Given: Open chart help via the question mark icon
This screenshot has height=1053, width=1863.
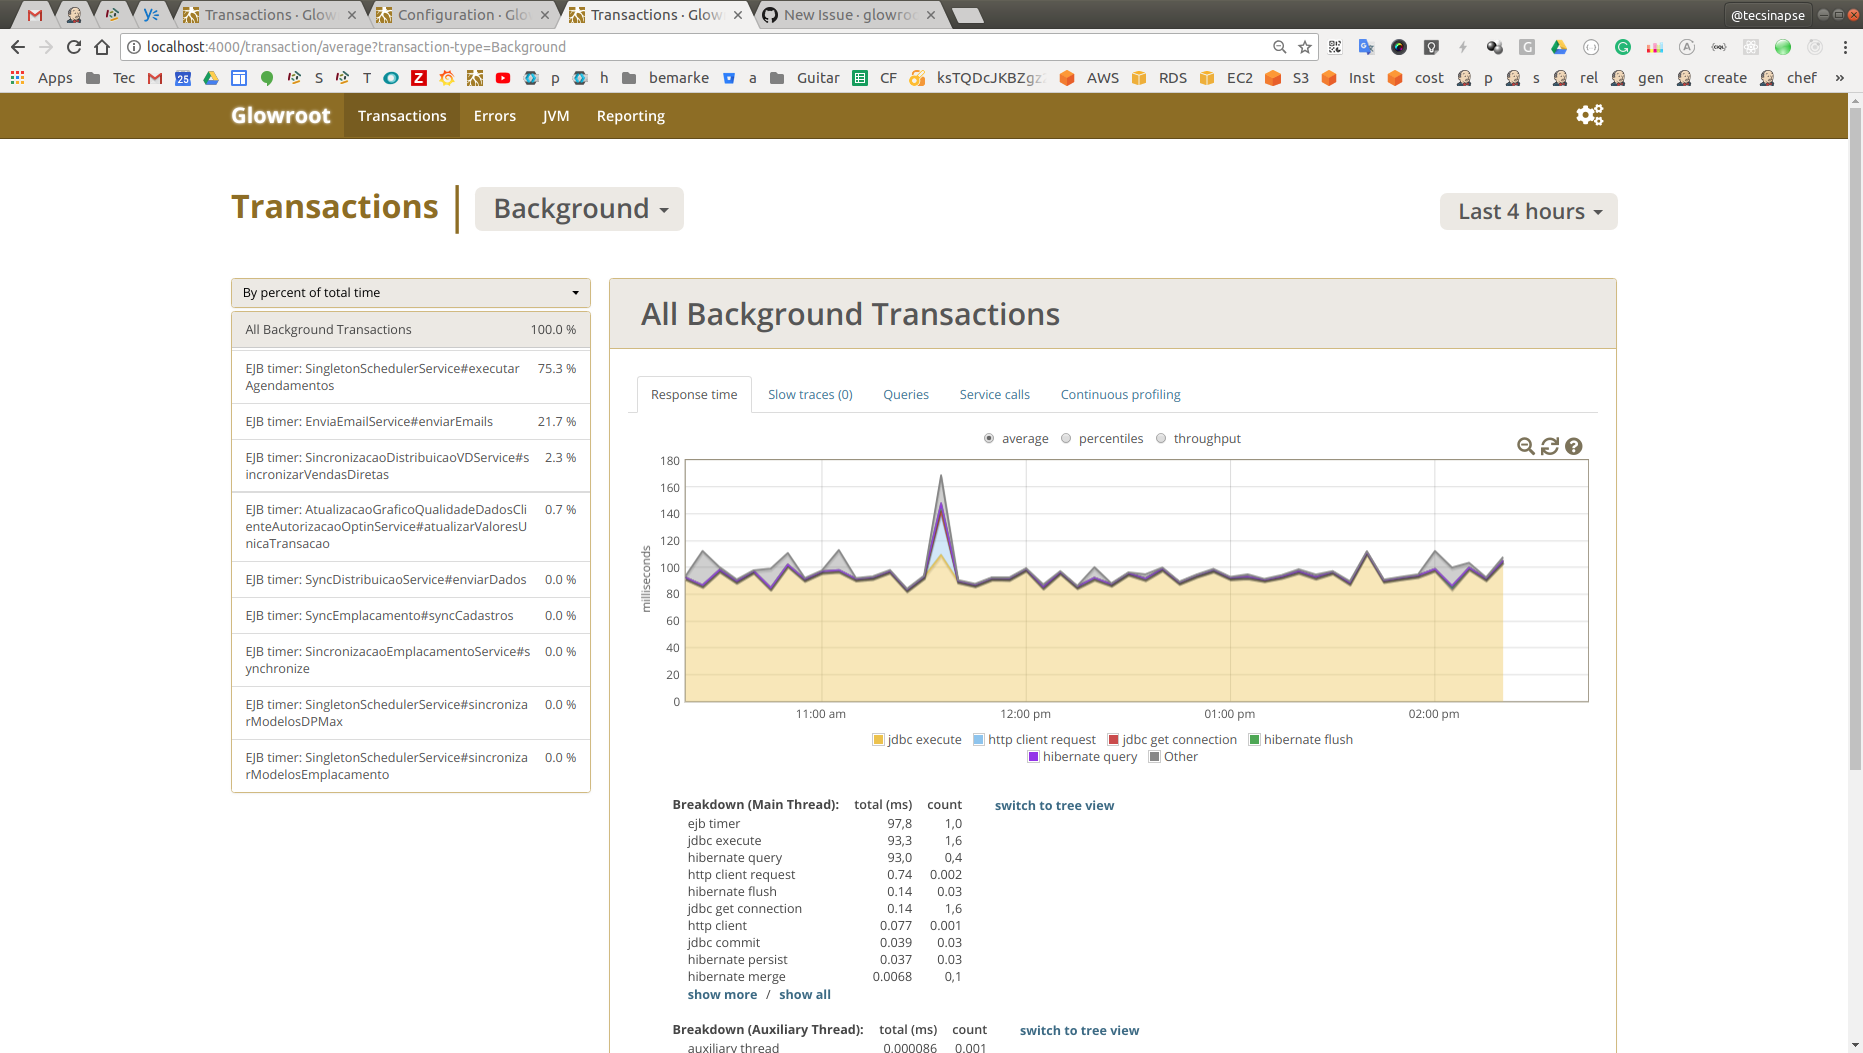Looking at the screenshot, I should coord(1575,446).
